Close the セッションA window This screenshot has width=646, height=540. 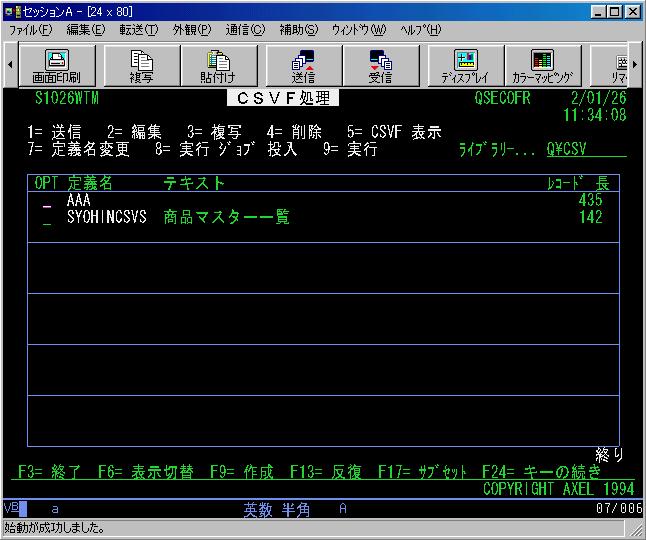pos(633,12)
